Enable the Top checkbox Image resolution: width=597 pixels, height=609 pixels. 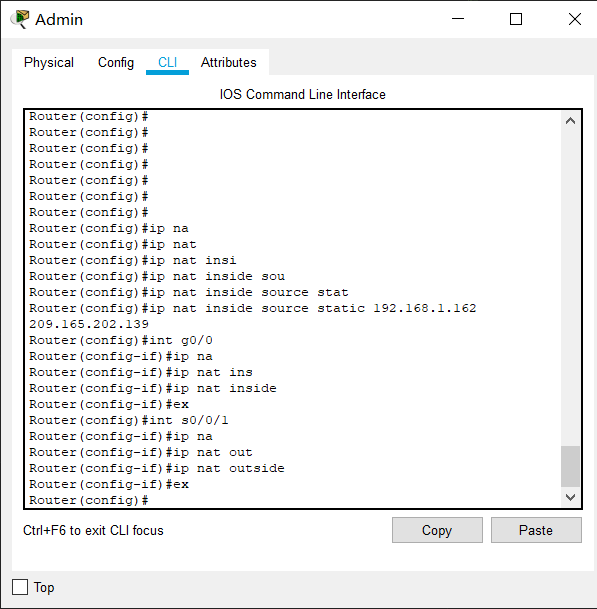pyautogui.click(x=20, y=587)
